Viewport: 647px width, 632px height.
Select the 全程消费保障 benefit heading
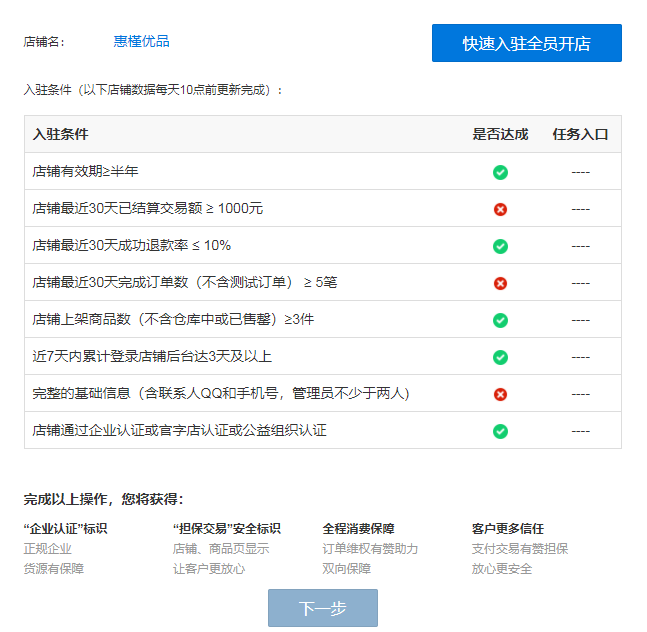(358, 528)
